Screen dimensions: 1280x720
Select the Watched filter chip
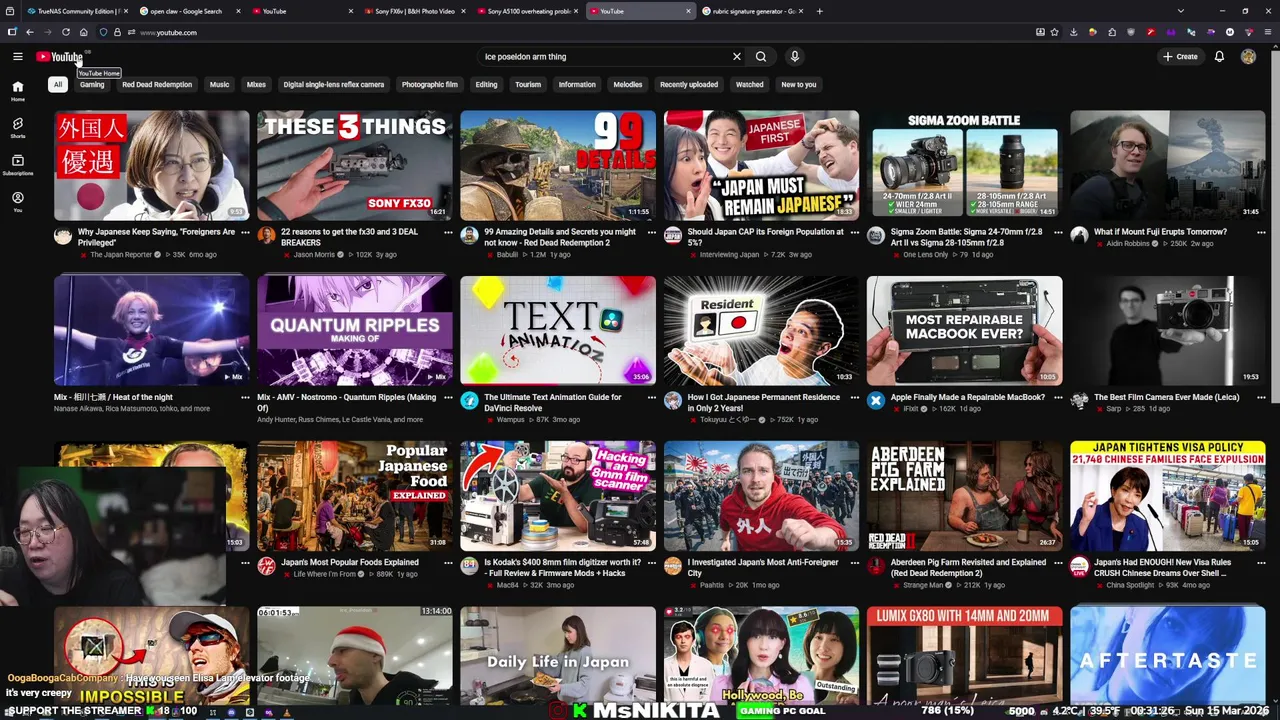[x=749, y=84]
